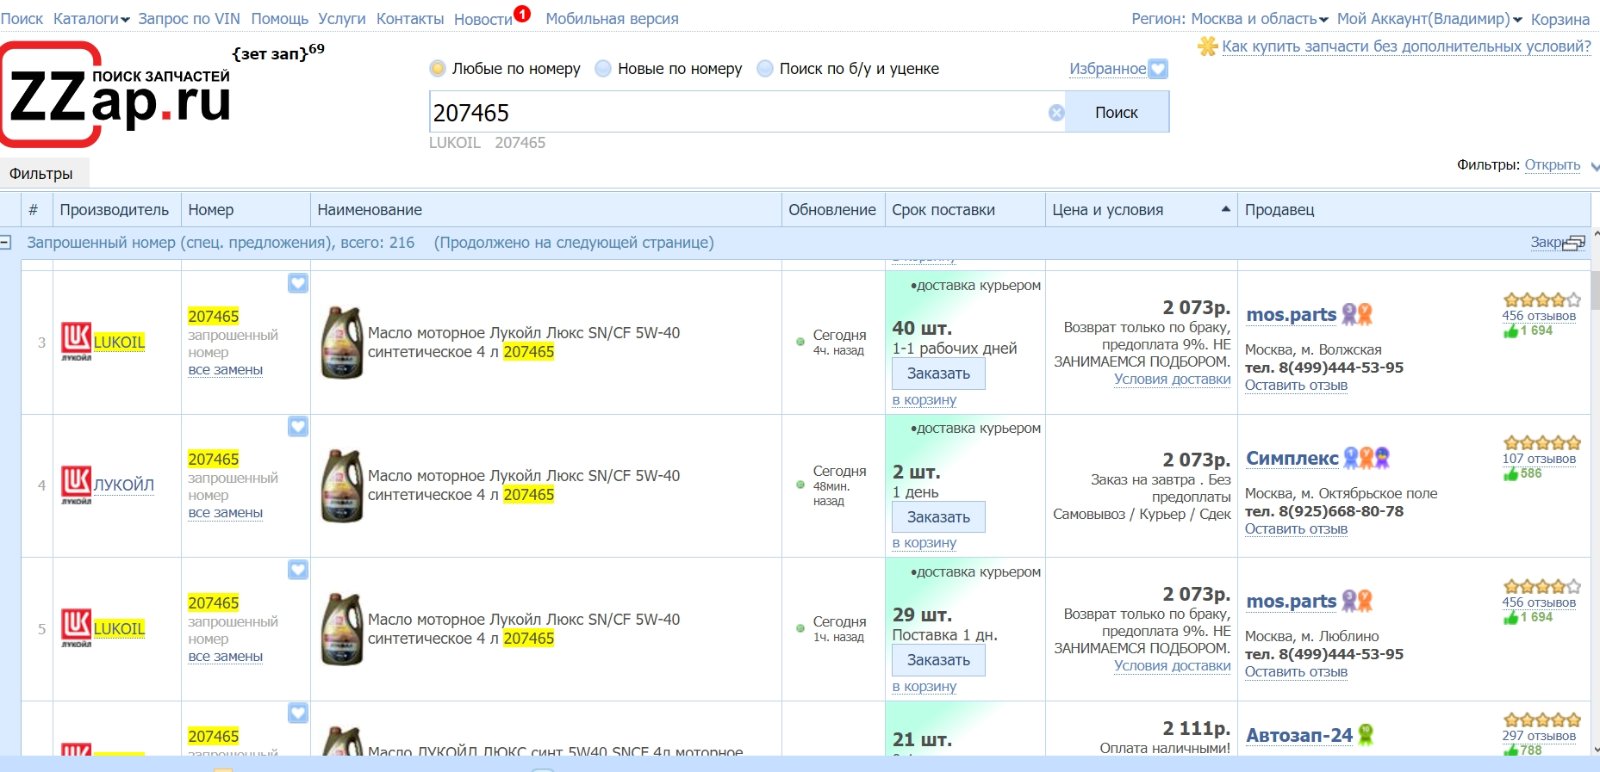Click 'Оставить отзыв' for Симплекс
The width and height of the screenshot is (1600, 772).
pos(1296,529)
